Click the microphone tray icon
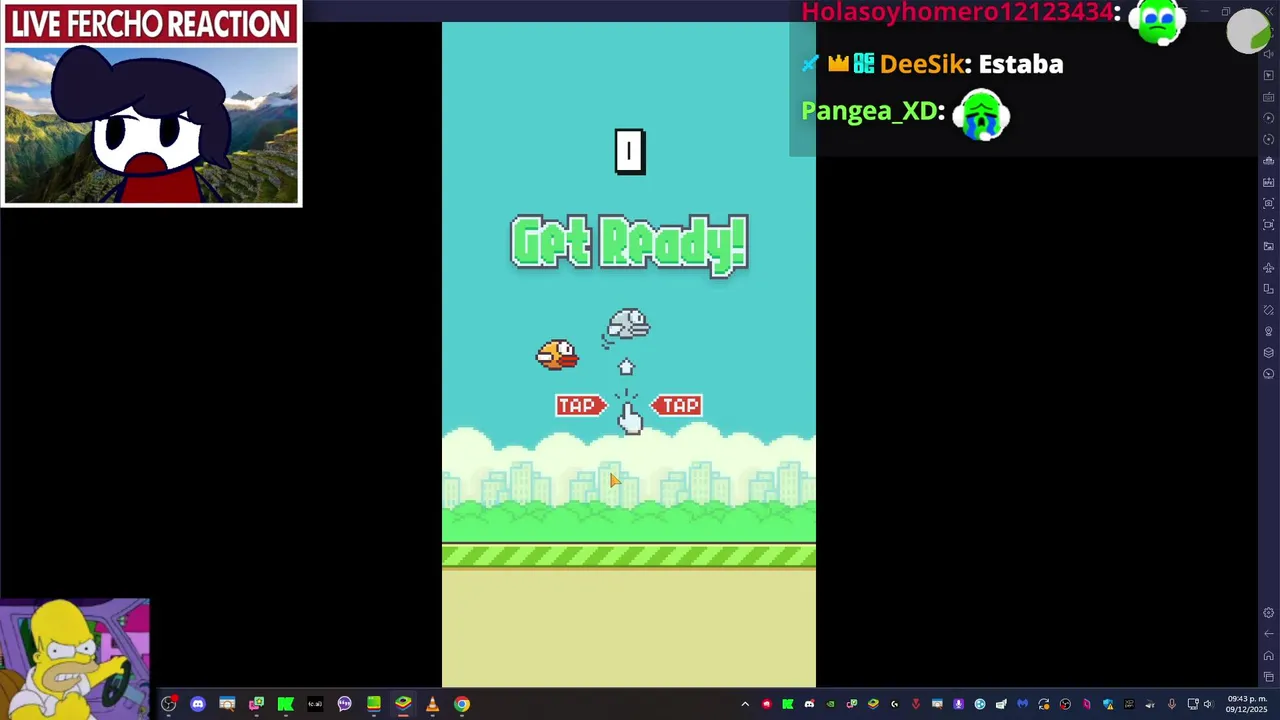This screenshot has width=1280, height=720. click(1171, 704)
